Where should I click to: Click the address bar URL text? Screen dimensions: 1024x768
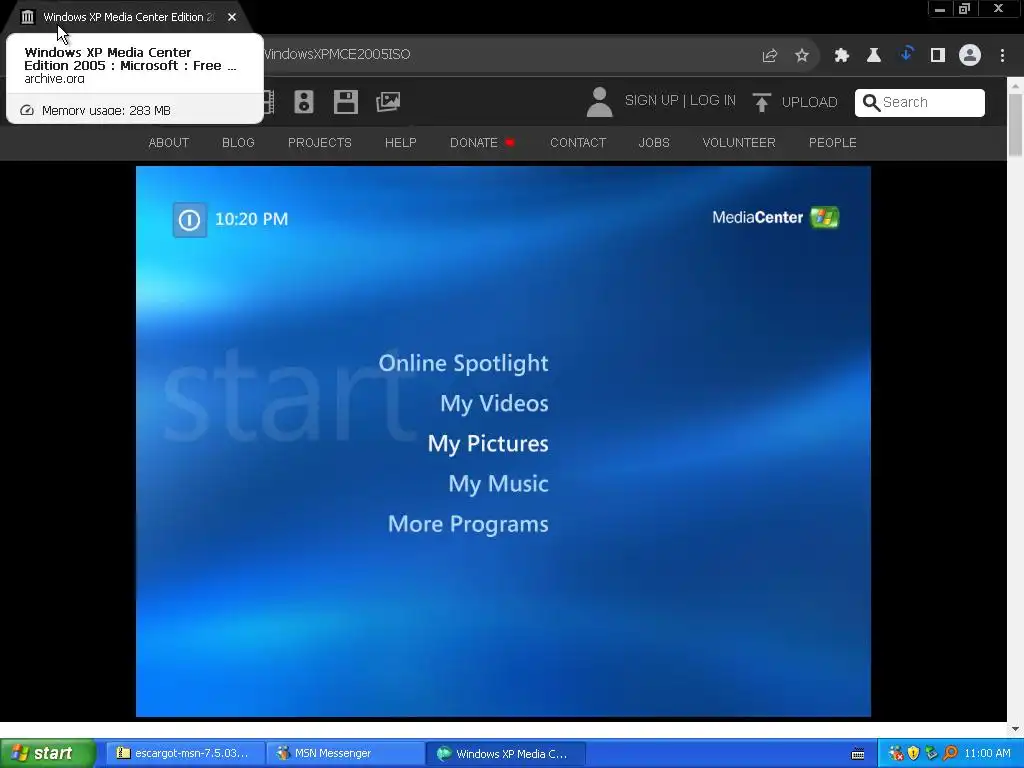click(337, 55)
